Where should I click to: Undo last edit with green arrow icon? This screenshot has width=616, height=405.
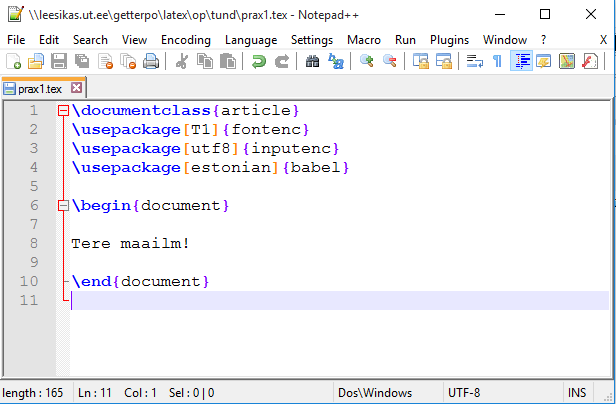pyautogui.click(x=259, y=62)
